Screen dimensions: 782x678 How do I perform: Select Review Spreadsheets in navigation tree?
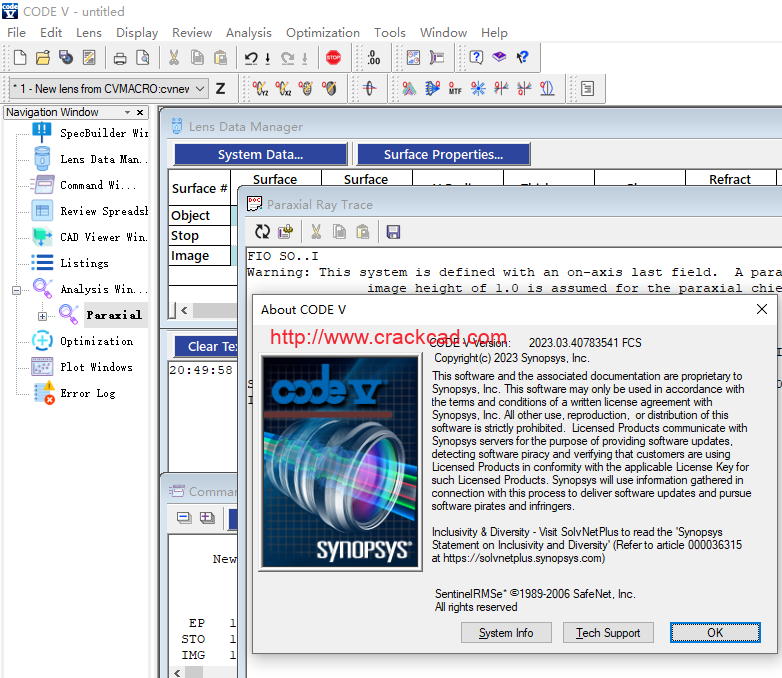coord(104,211)
